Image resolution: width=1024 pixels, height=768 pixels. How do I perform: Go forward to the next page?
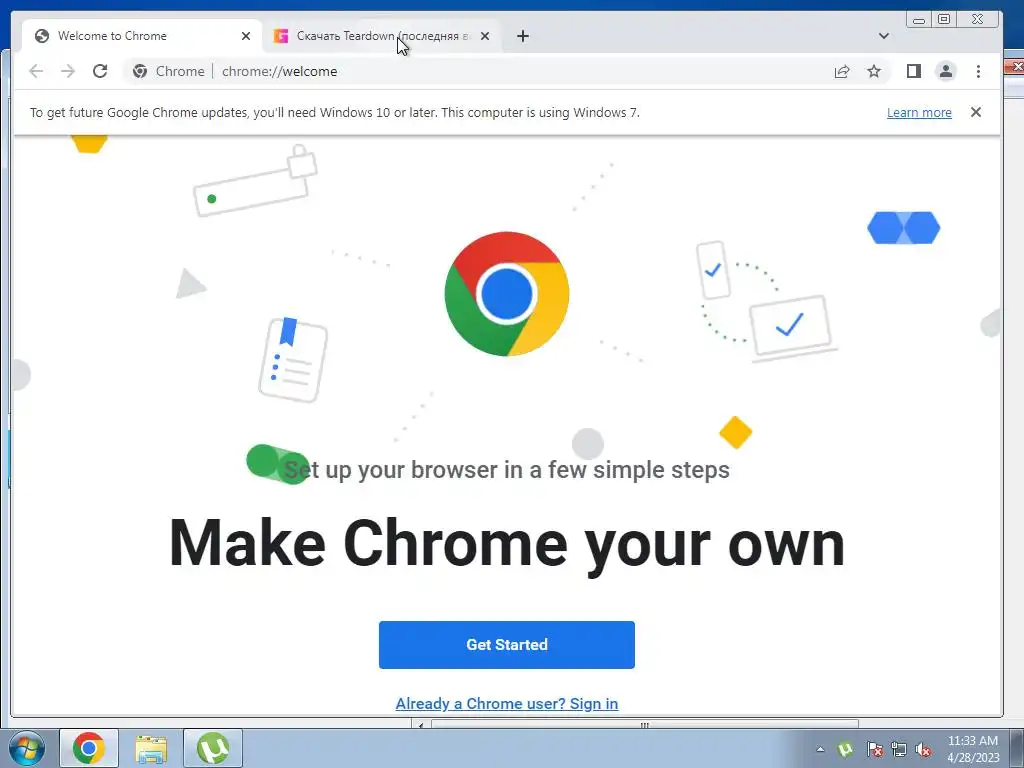(68, 71)
